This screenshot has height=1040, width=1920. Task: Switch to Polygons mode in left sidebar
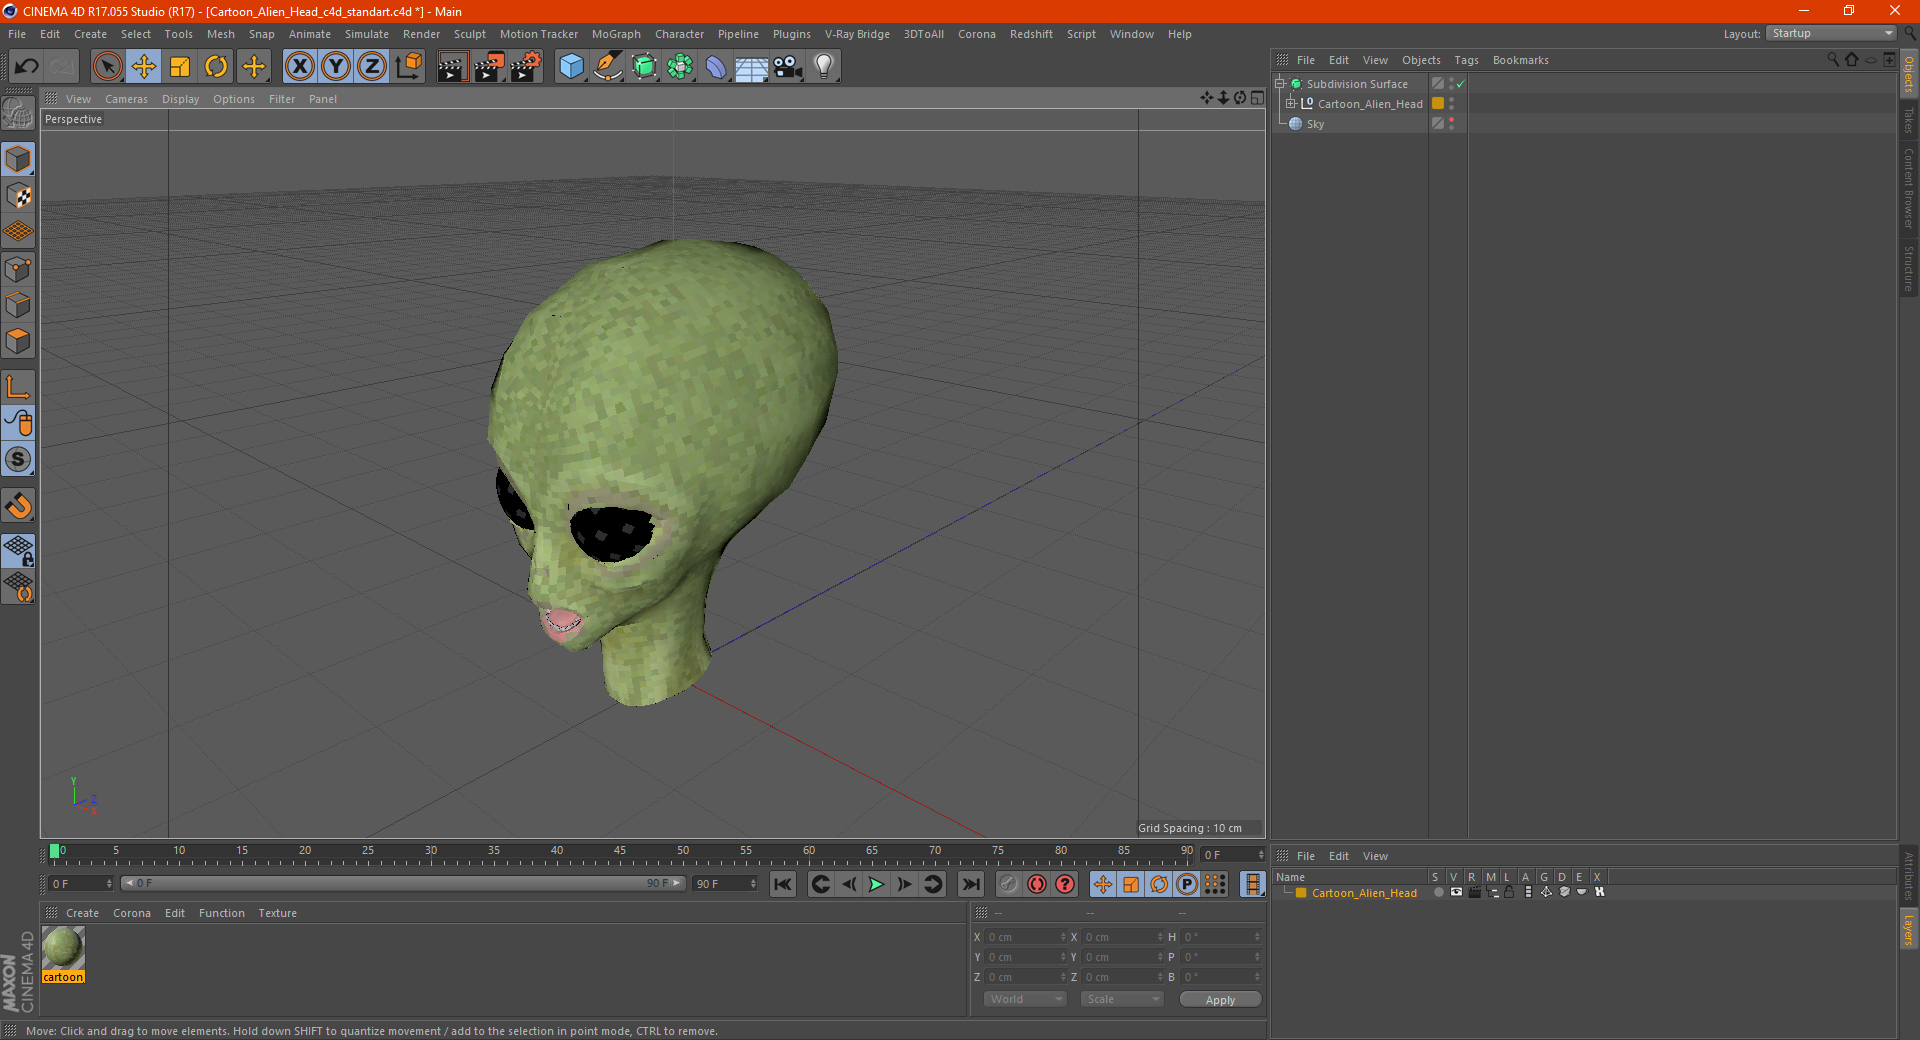(18, 341)
